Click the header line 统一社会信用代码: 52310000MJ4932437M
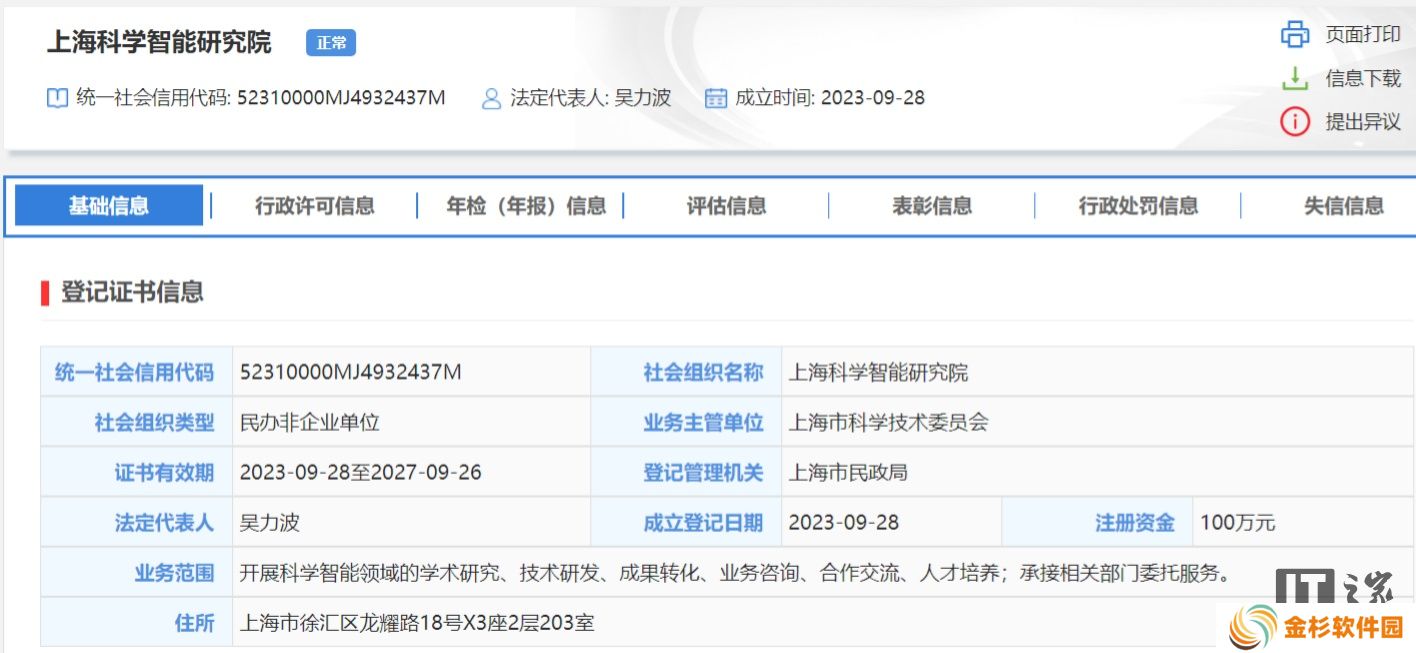 coord(261,98)
